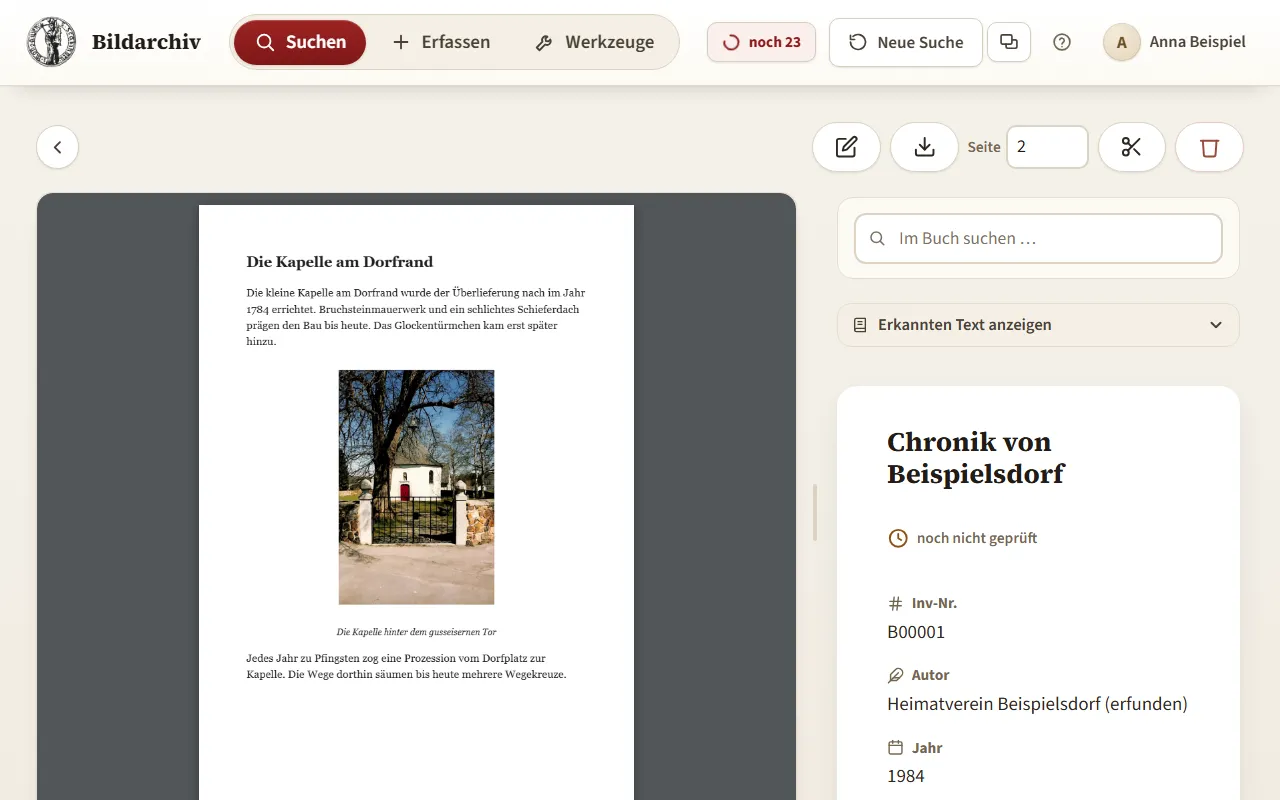Click the 'noch nicht geprüft' status

coord(963,538)
